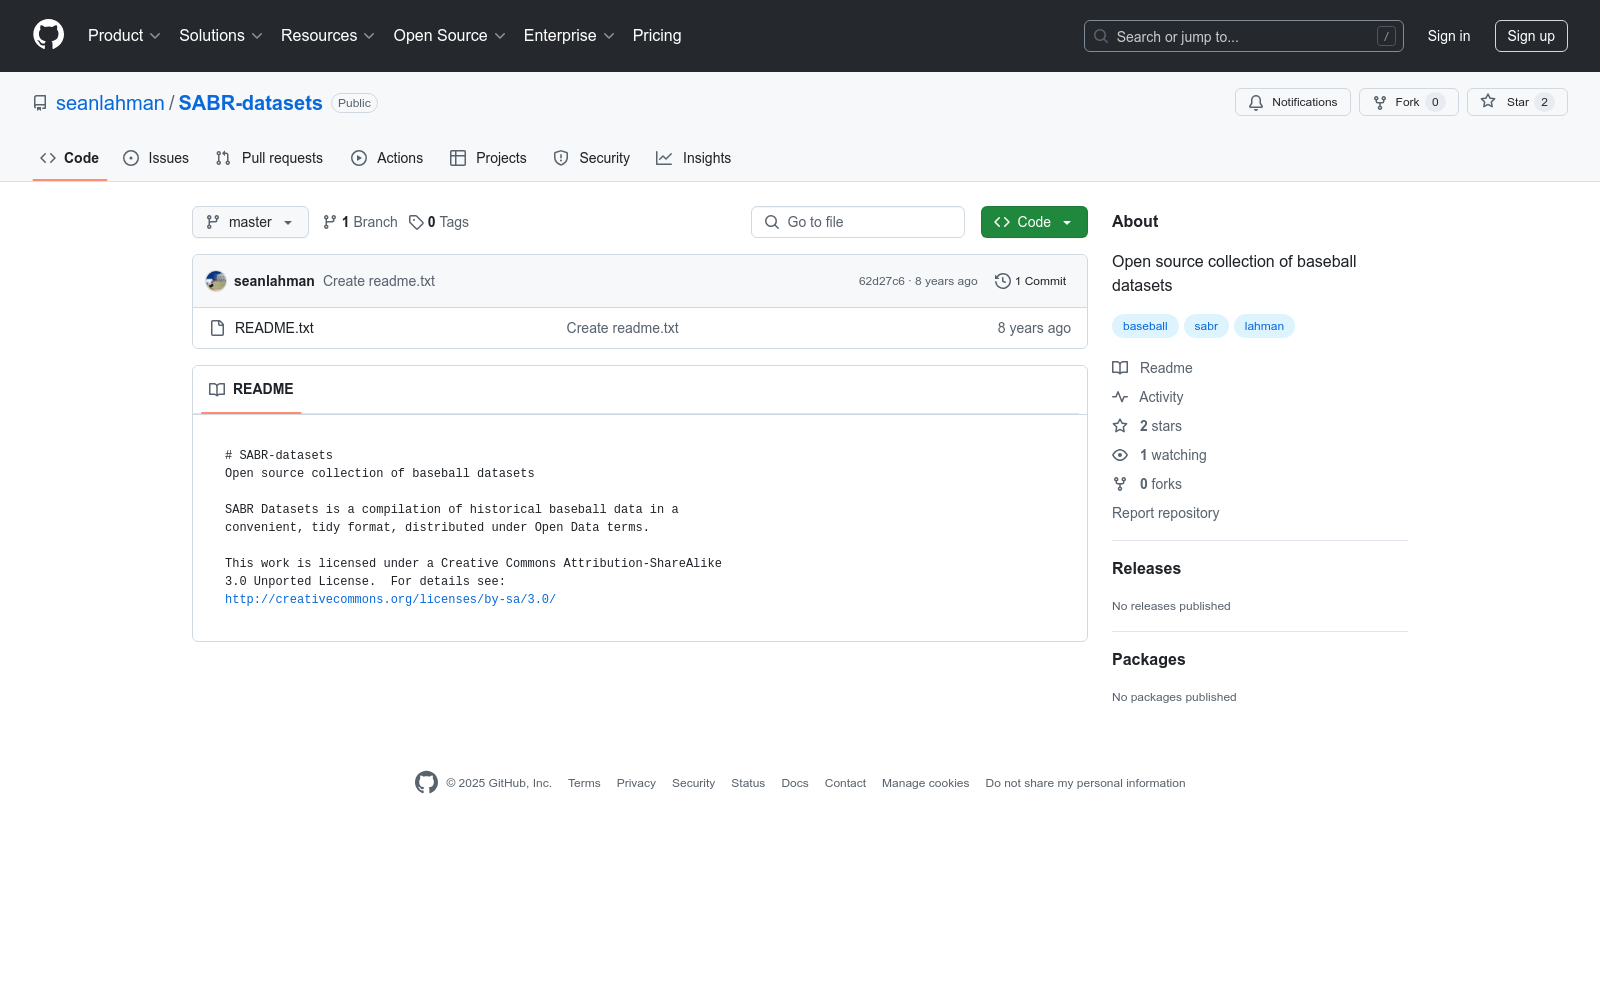This screenshot has width=1600, height=1000.
Task: Click the Notifications bell button
Action: click(x=1293, y=102)
